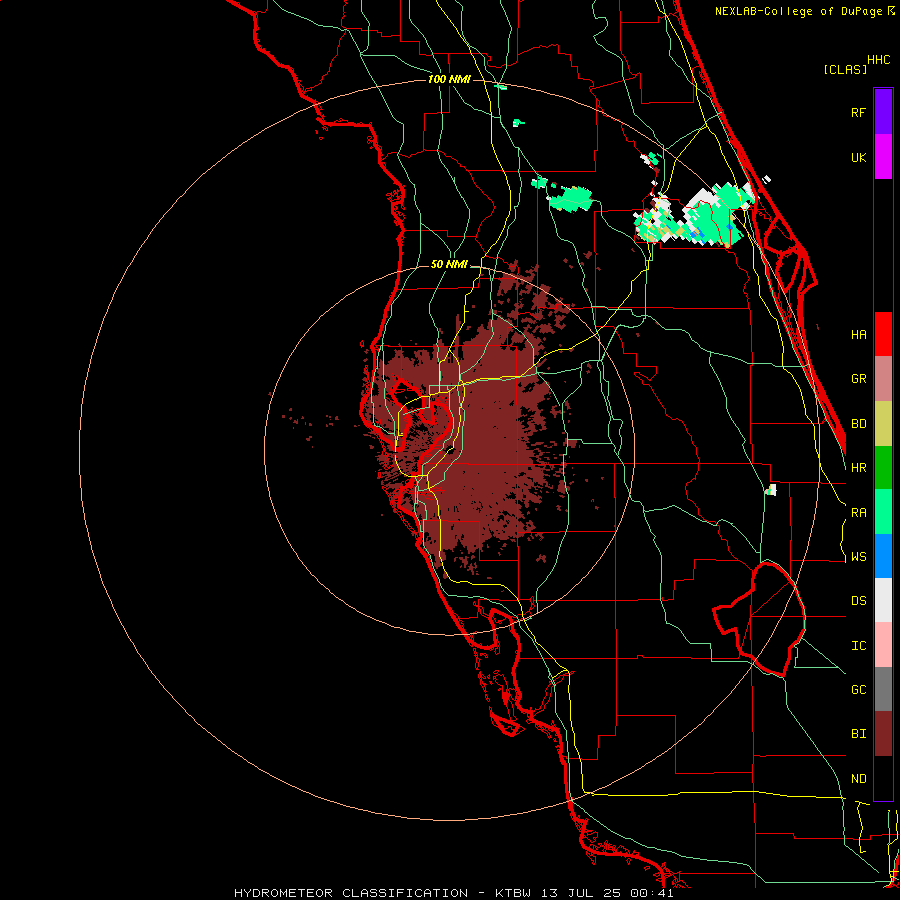
Task: Click the KTBW station identifier
Action: coord(513,893)
